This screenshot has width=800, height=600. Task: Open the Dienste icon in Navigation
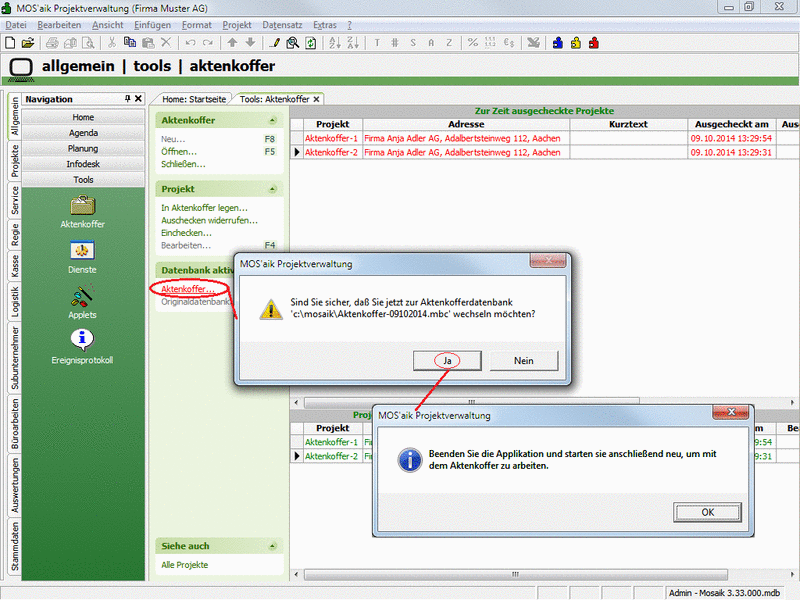pyautogui.click(x=82, y=251)
